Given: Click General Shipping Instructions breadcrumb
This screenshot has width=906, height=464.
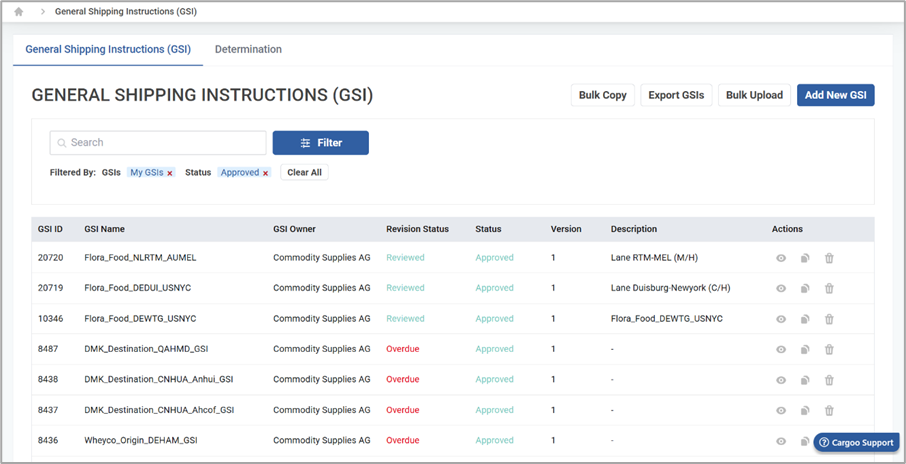Looking at the screenshot, I should 126,12.
